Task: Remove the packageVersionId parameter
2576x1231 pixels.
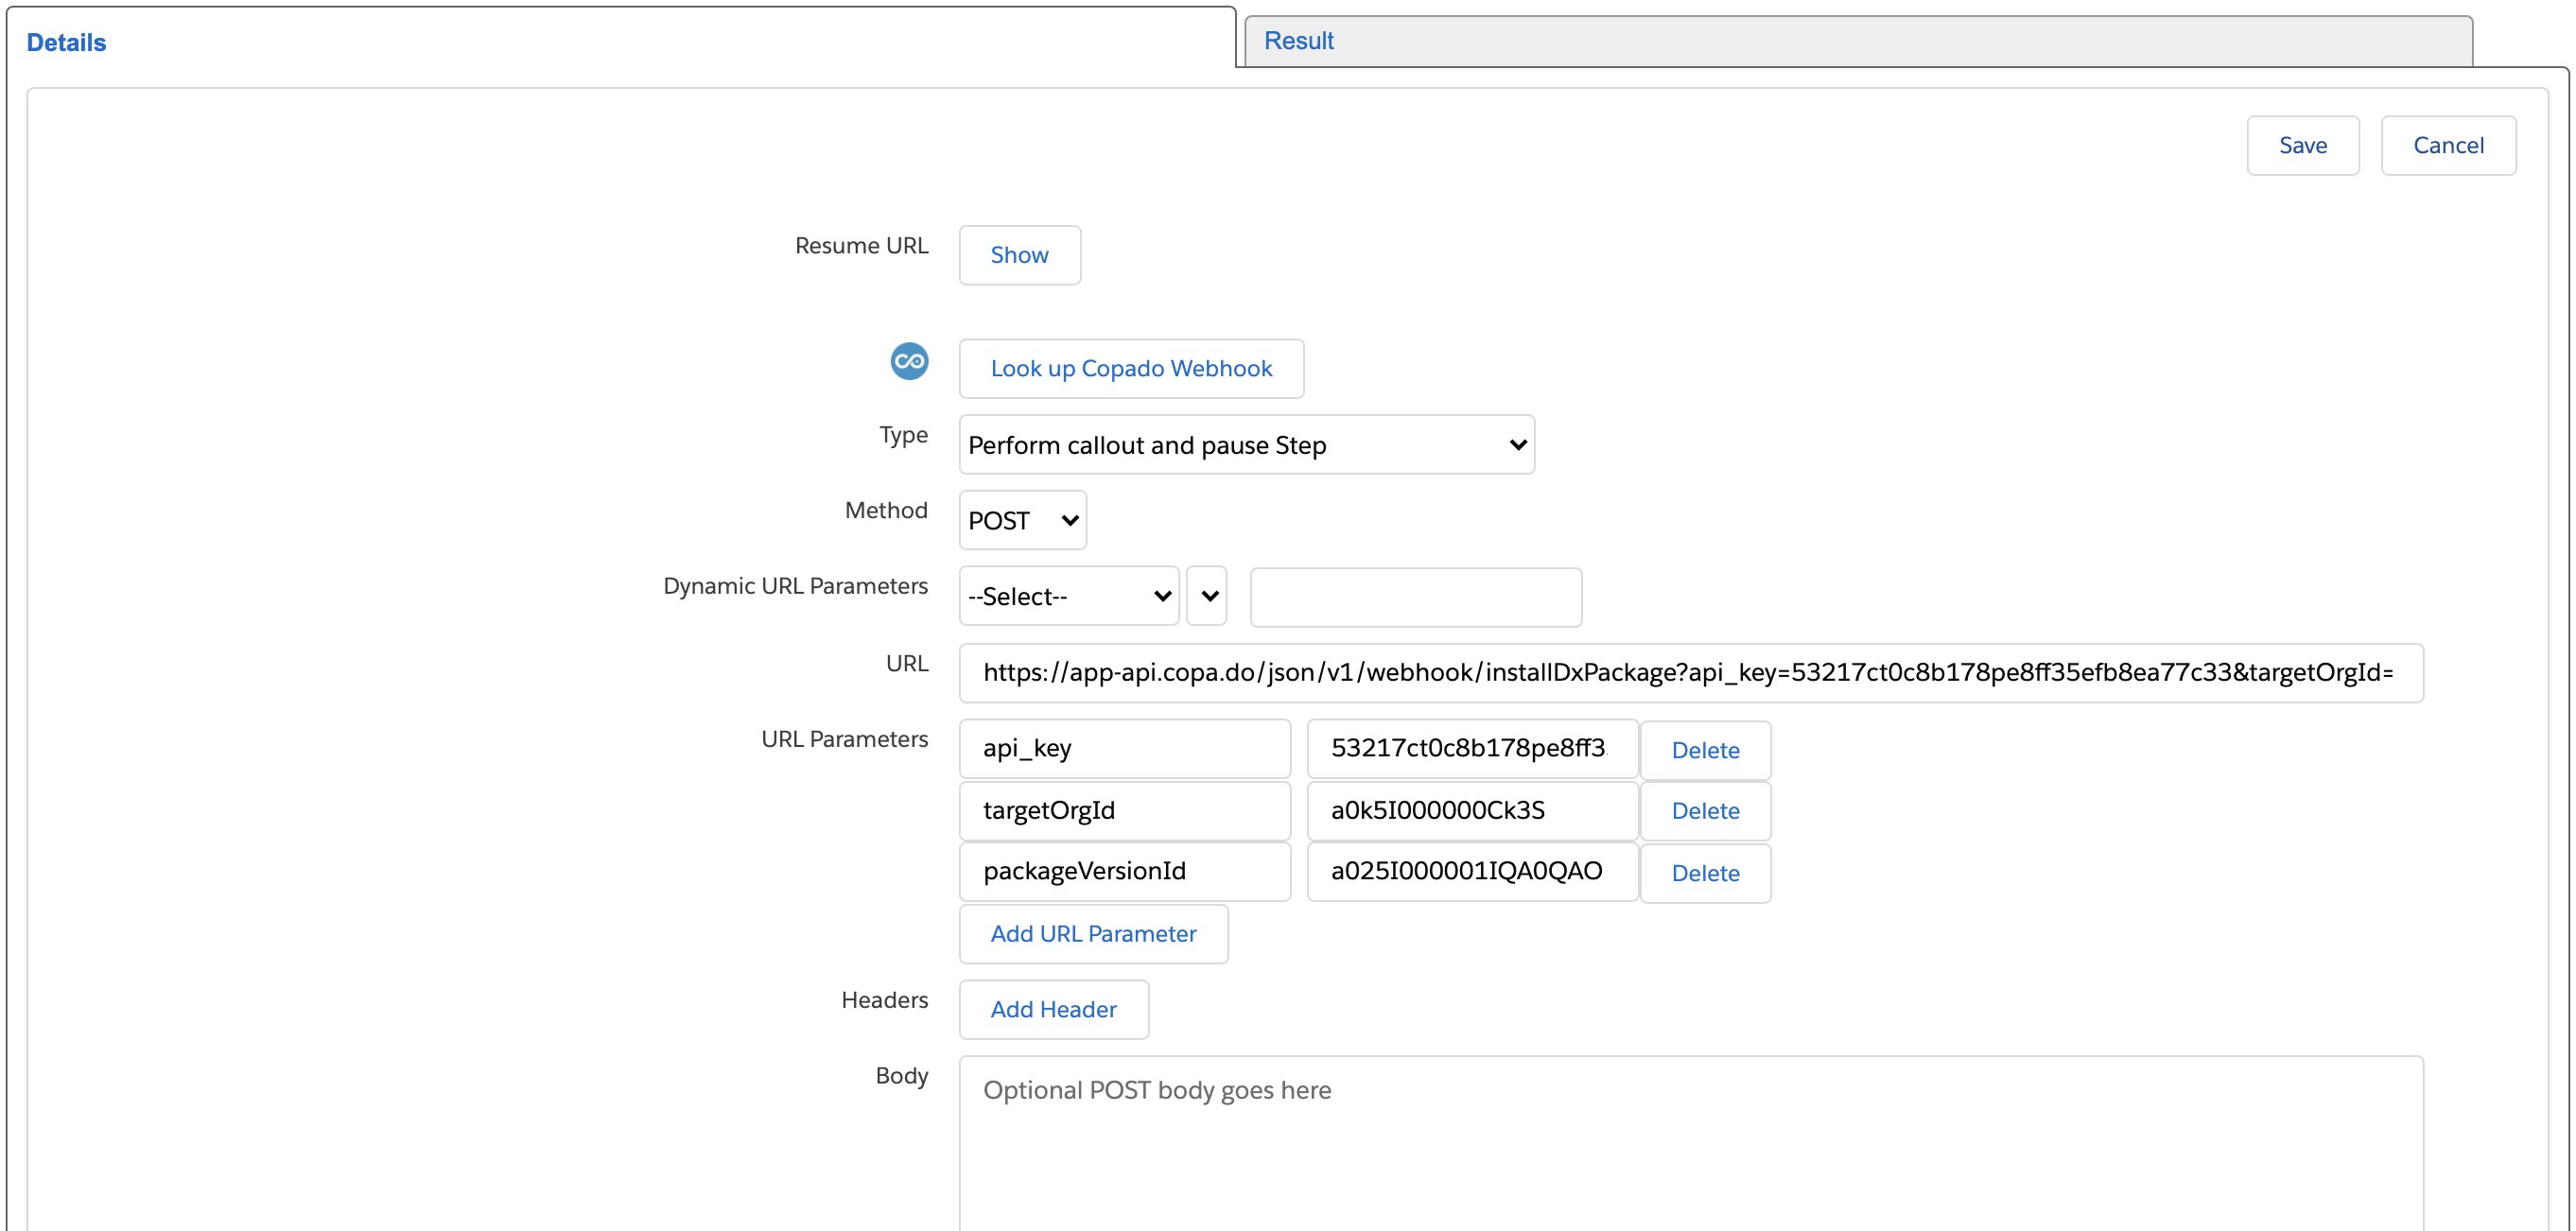Action: [1704, 873]
